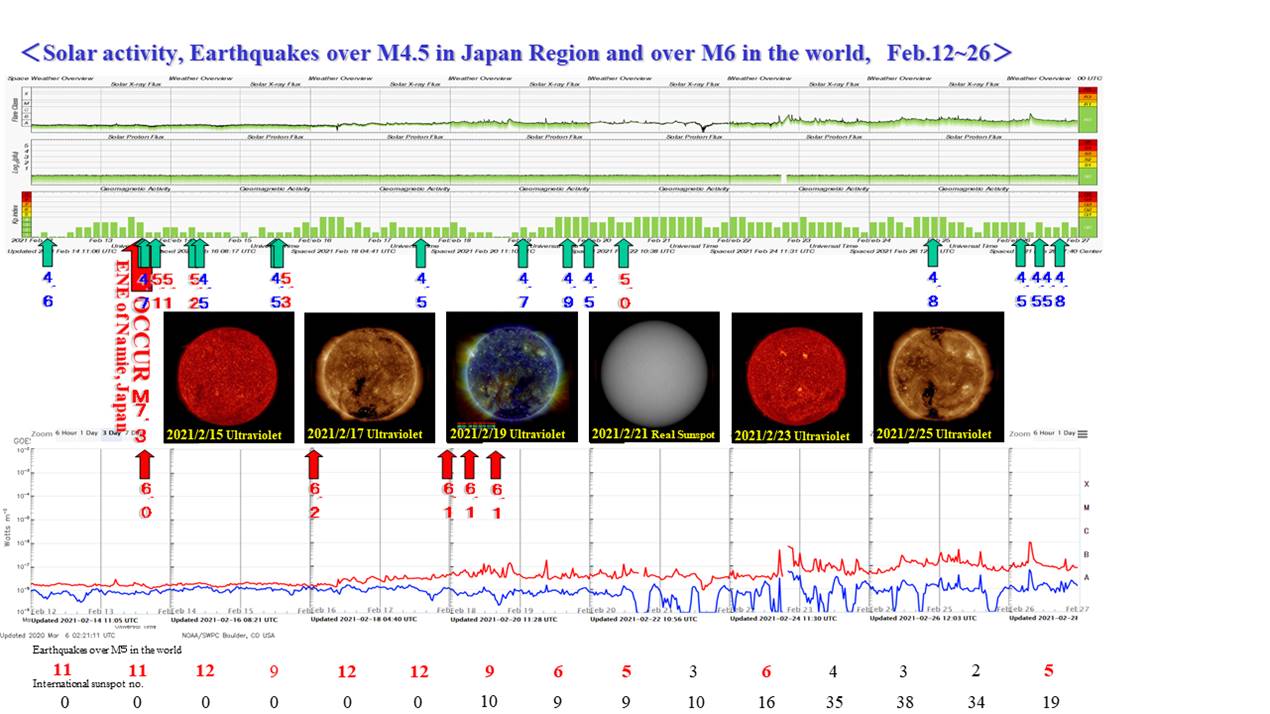Click 'Earthquakes over M5 in the world' label
The height and width of the screenshot is (714, 1270).
[106, 650]
